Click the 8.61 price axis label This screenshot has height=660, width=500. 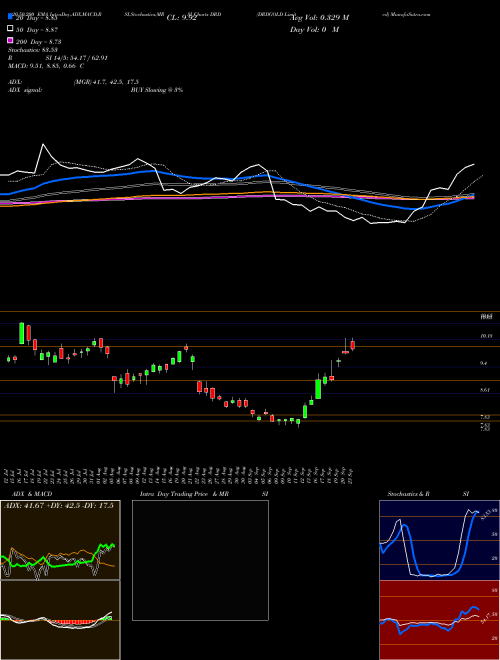[485, 390]
